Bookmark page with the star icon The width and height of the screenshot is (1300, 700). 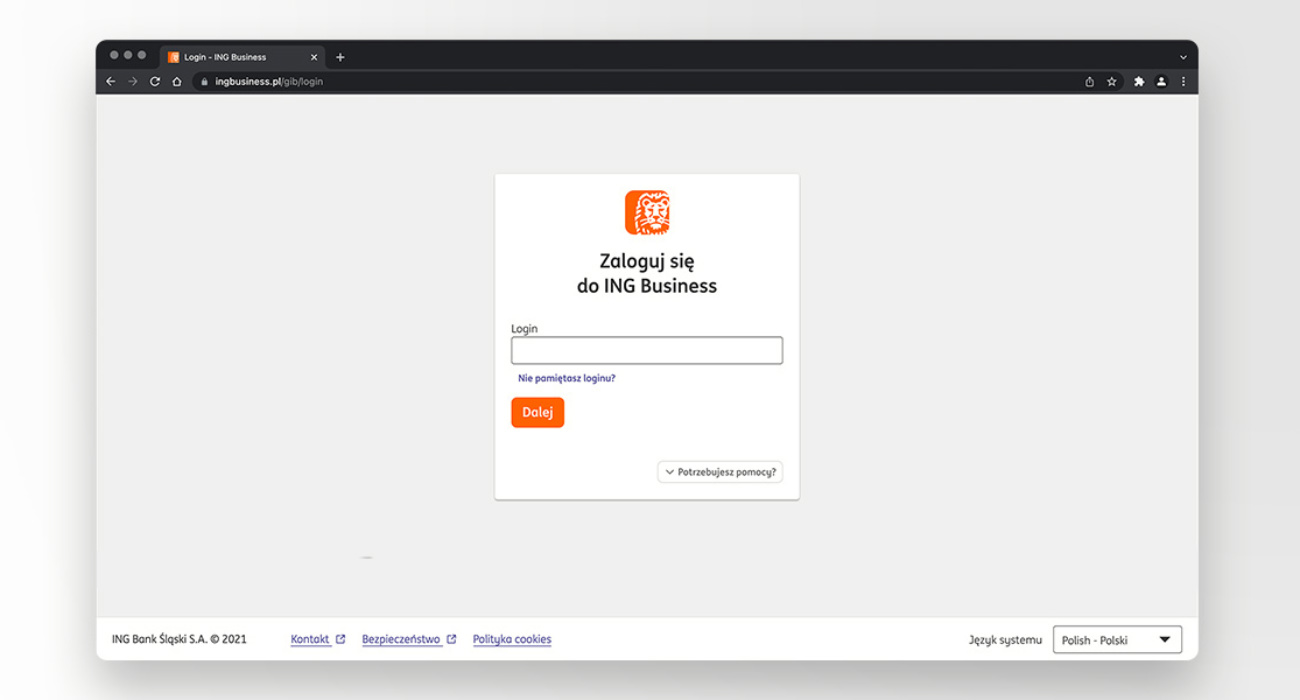(1111, 82)
